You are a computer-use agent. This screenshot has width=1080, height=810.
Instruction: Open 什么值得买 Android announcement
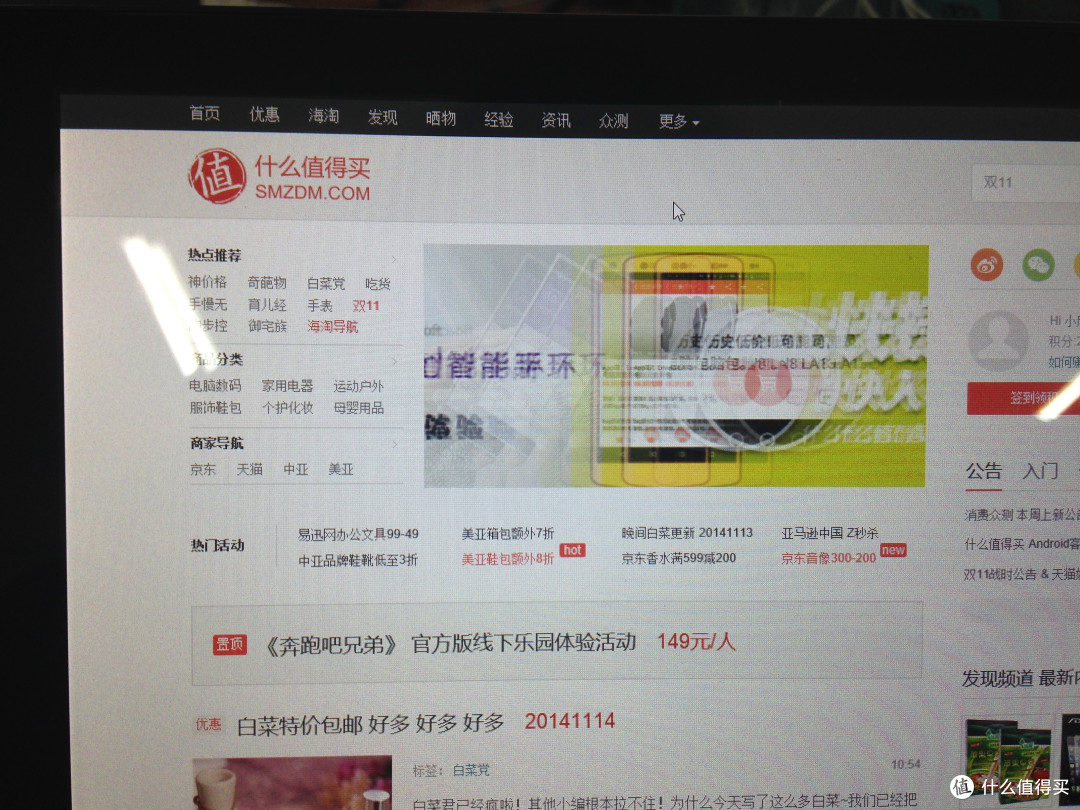(1021, 544)
